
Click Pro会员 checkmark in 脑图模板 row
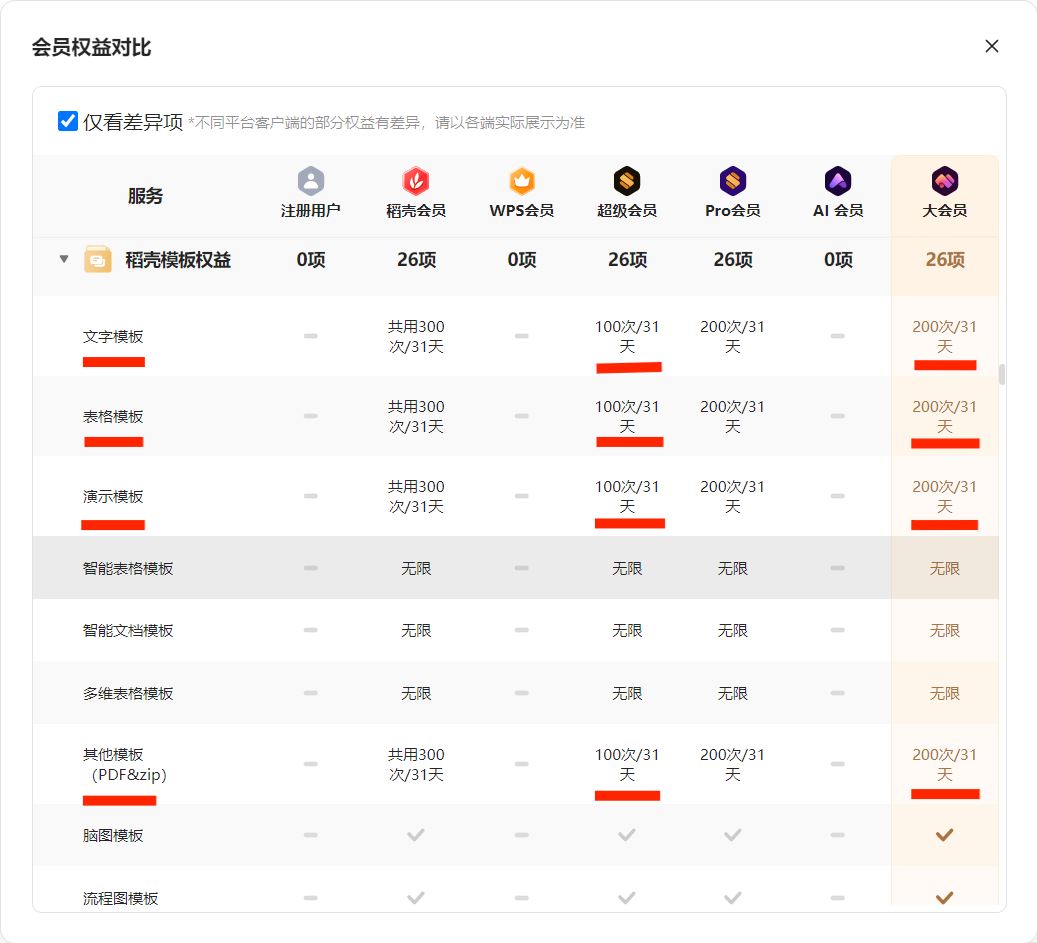click(x=733, y=835)
